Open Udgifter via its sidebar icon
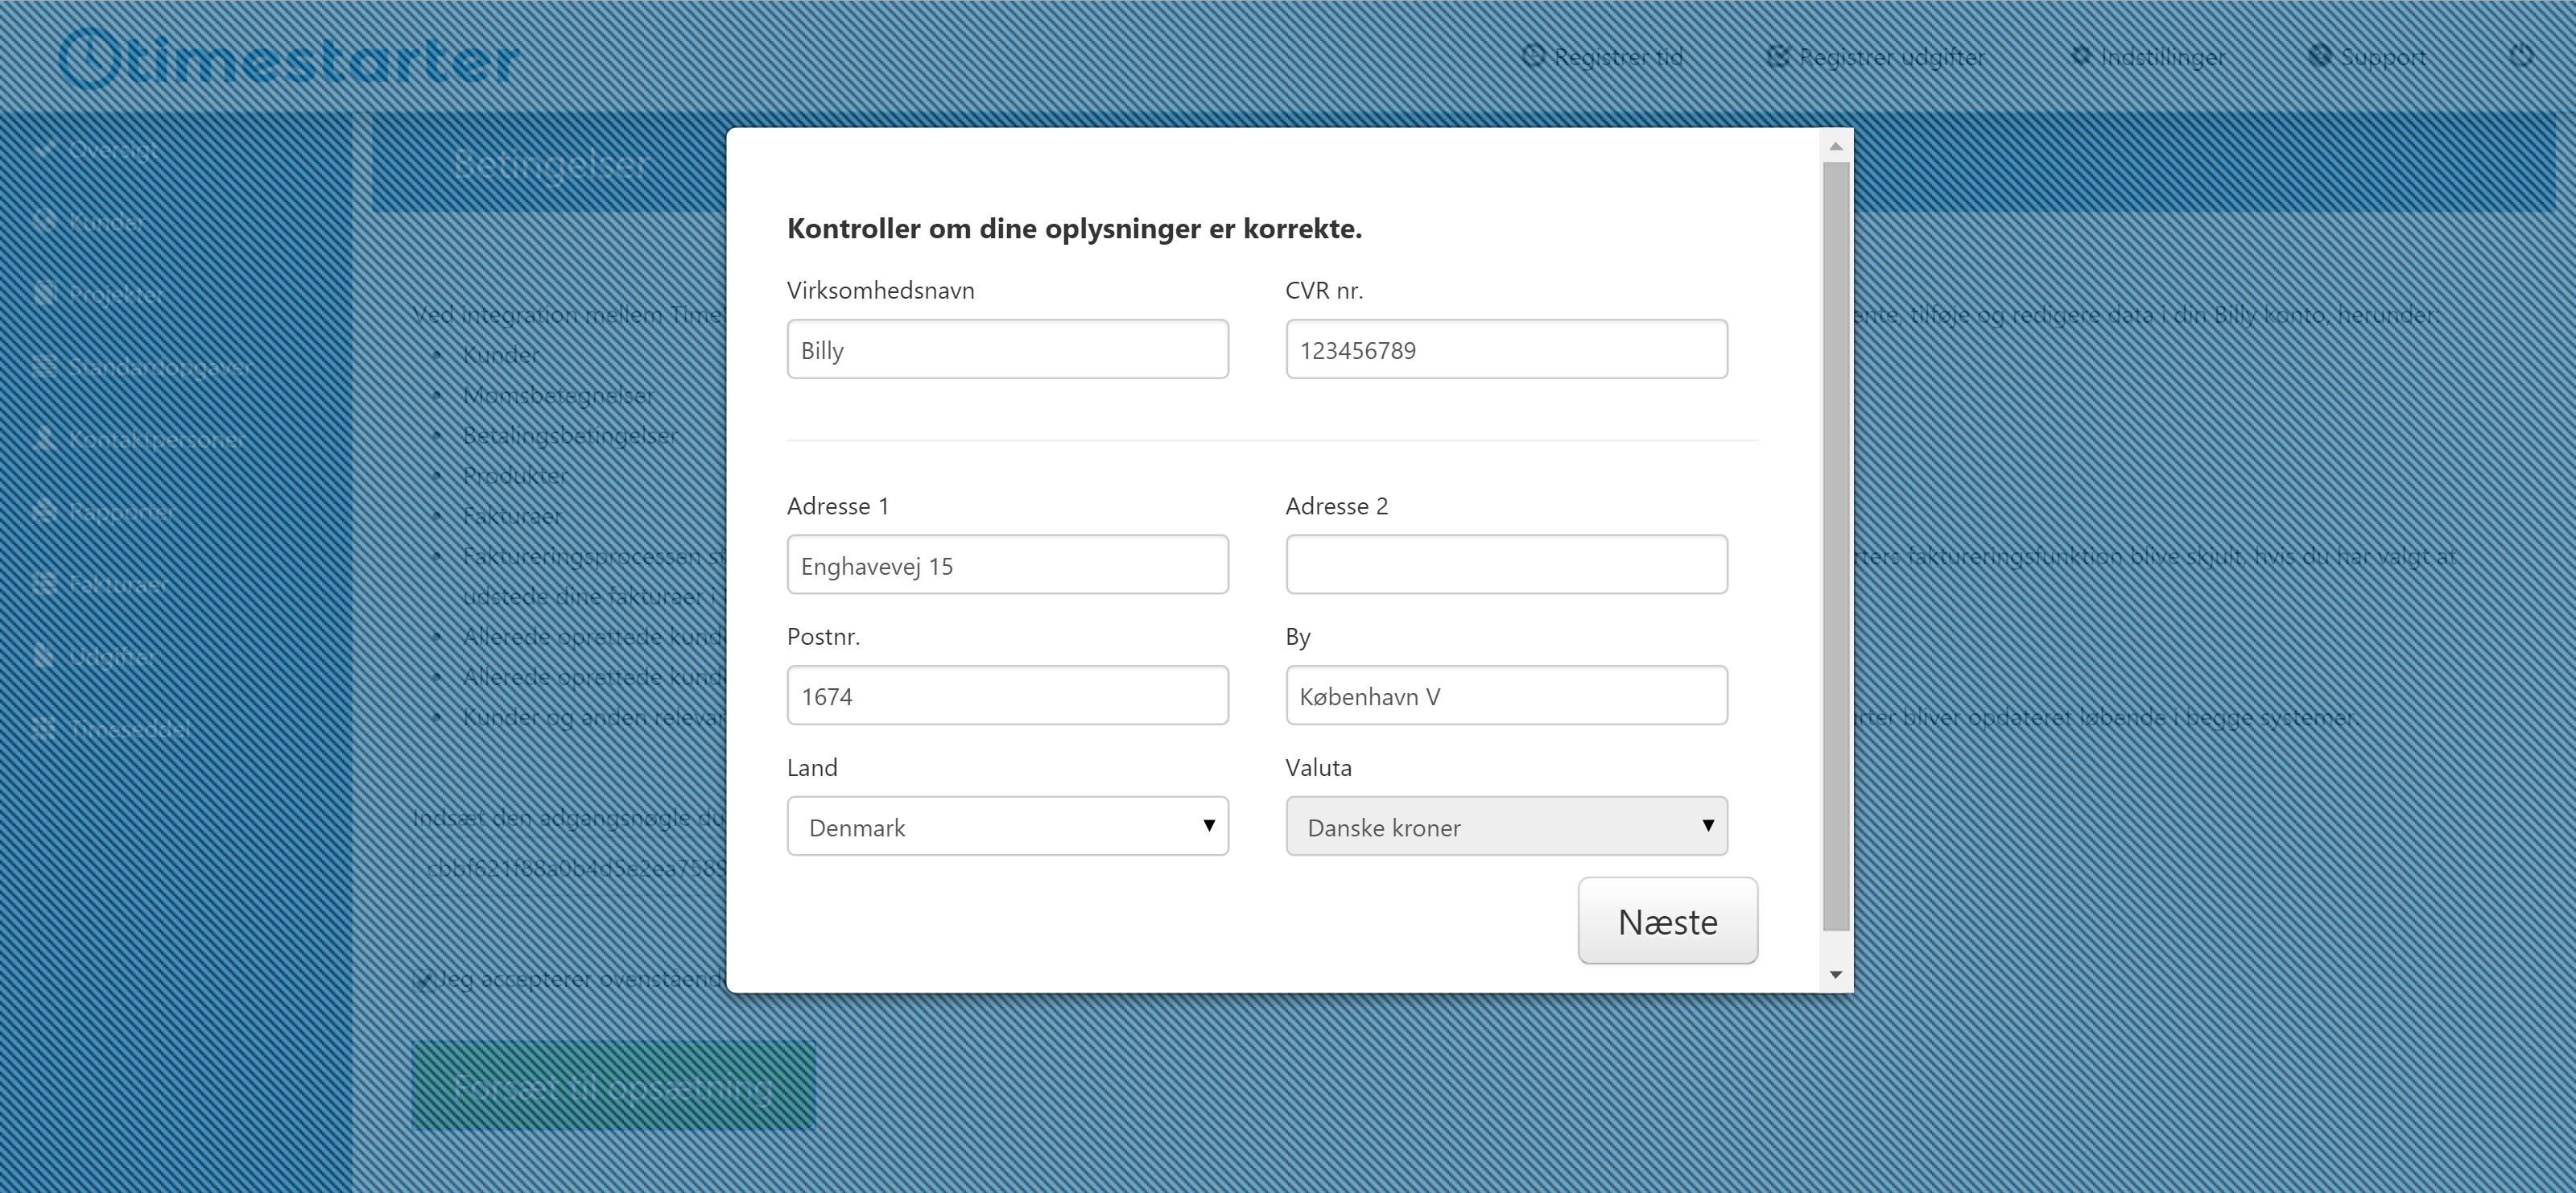The height and width of the screenshot is (1193, 2576). [x=44, y=656]
